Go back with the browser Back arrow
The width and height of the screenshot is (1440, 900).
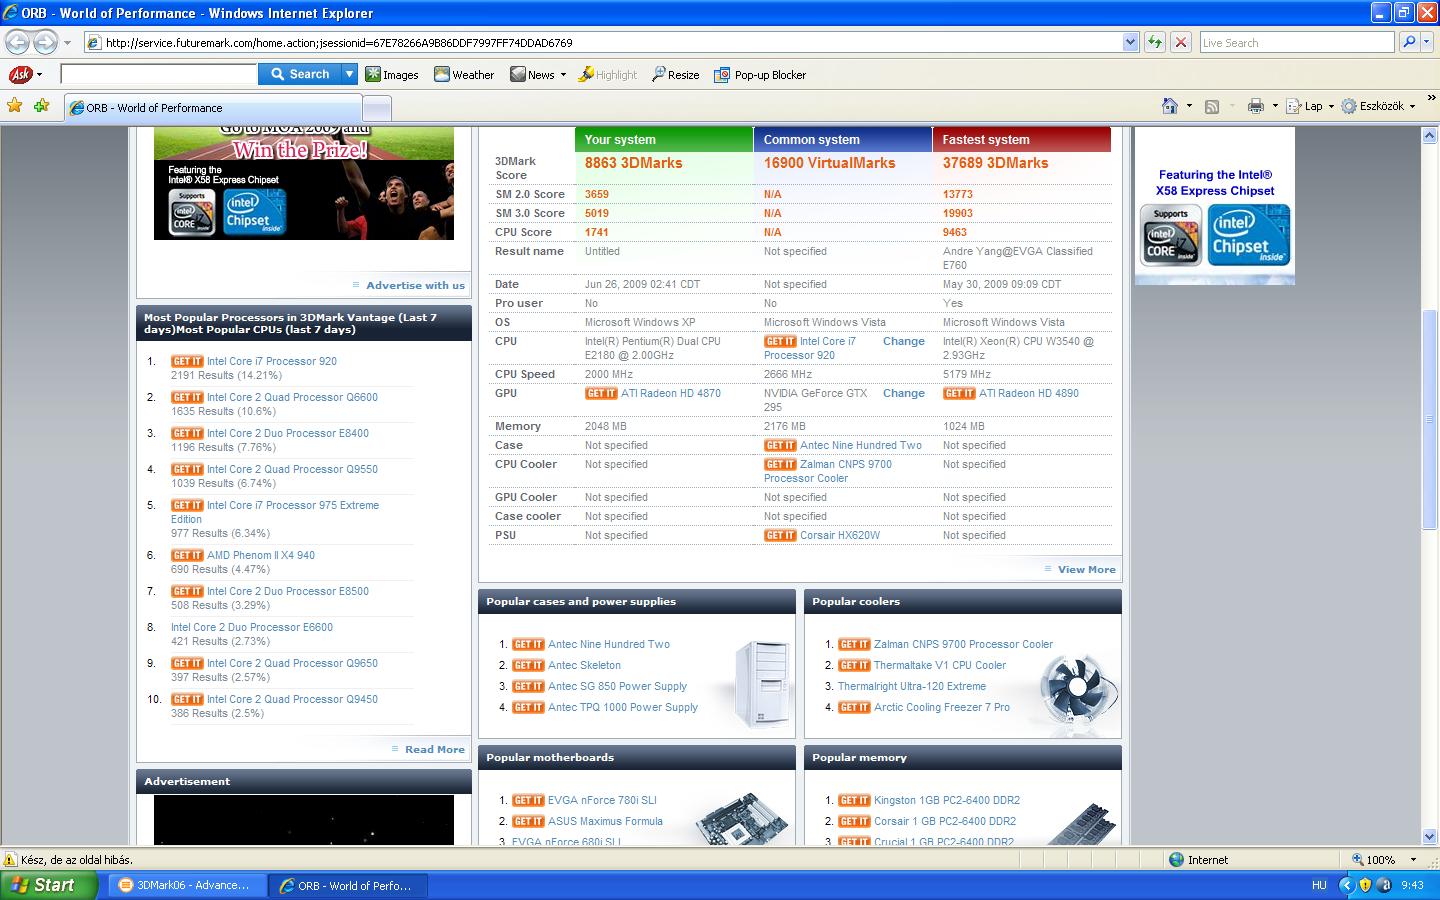17,42
